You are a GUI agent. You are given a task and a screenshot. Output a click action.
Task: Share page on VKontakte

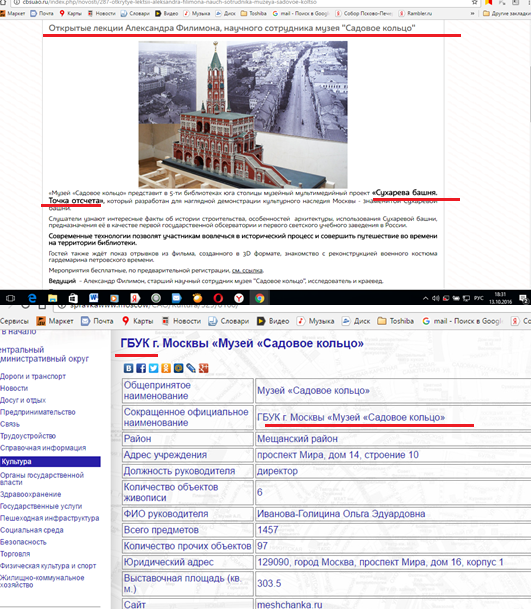129,368
